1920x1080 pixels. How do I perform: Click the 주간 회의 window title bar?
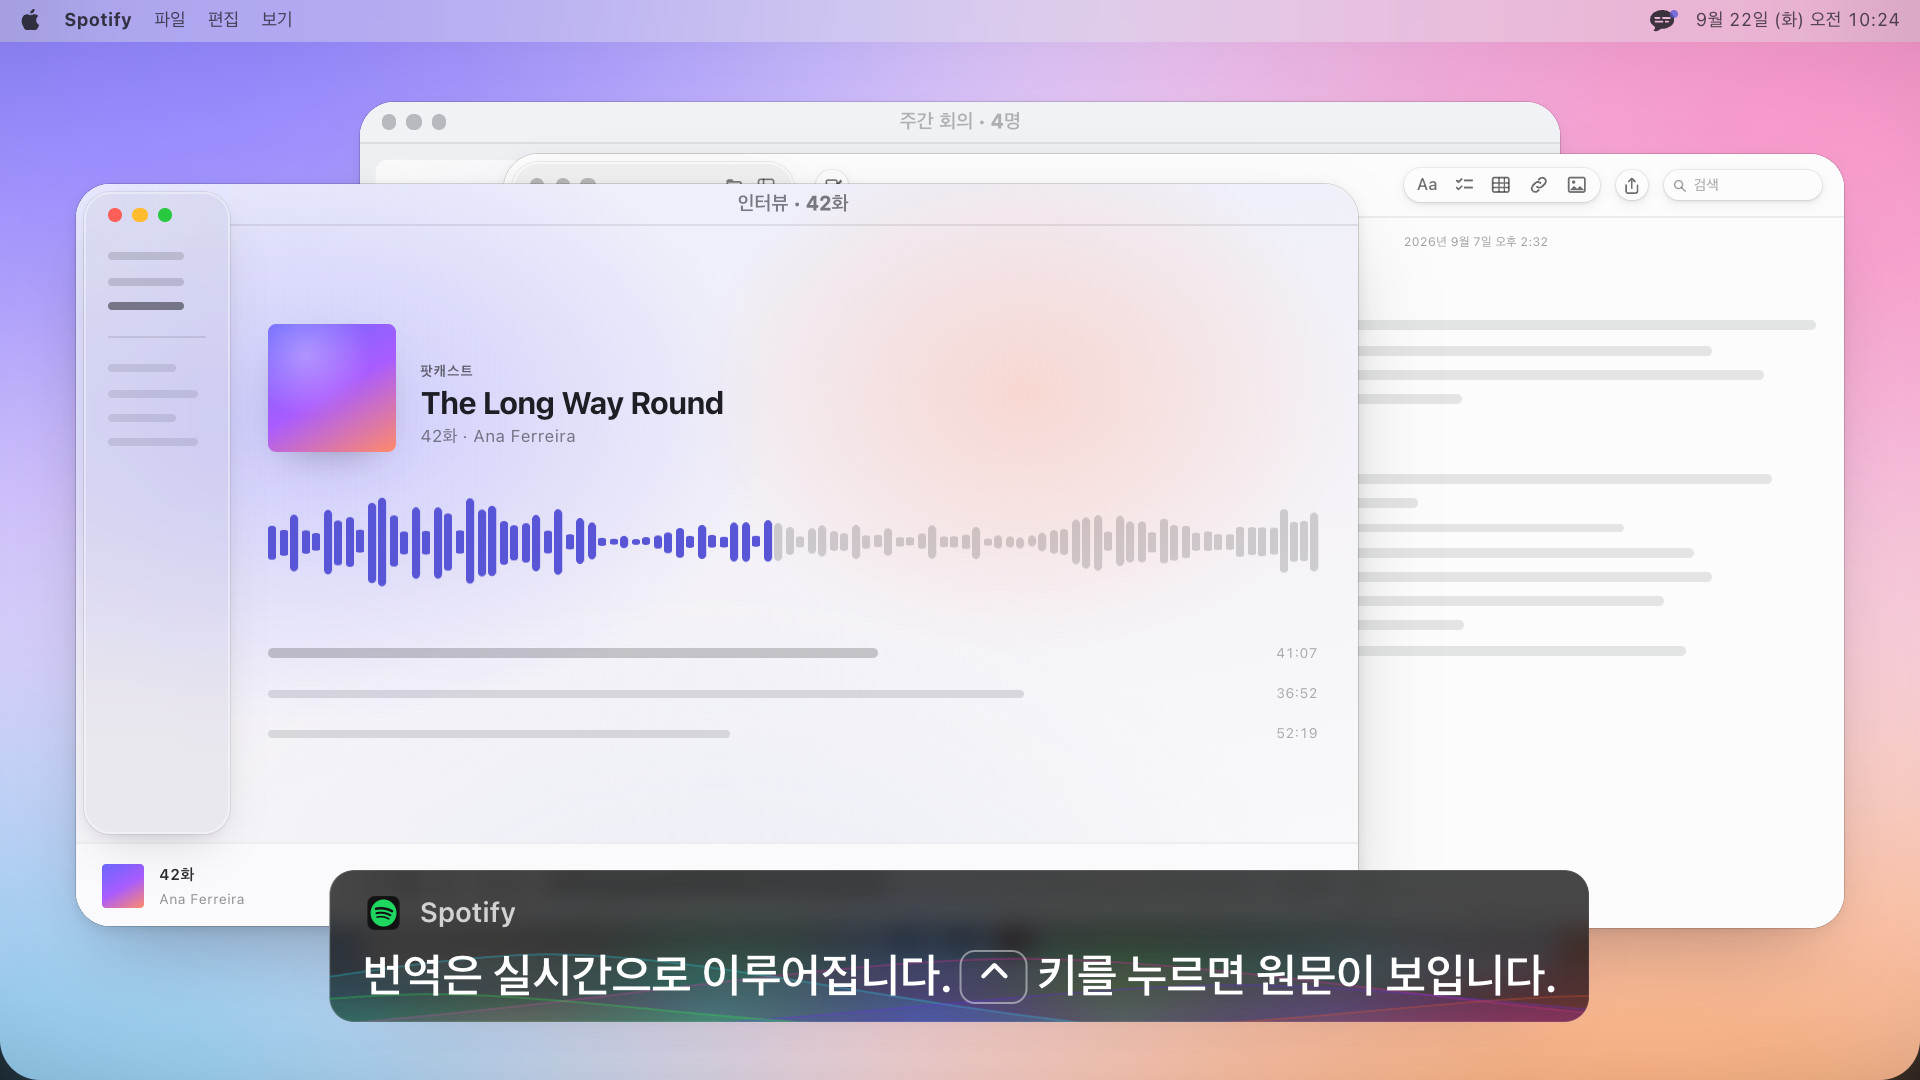(x=960, y=121)
